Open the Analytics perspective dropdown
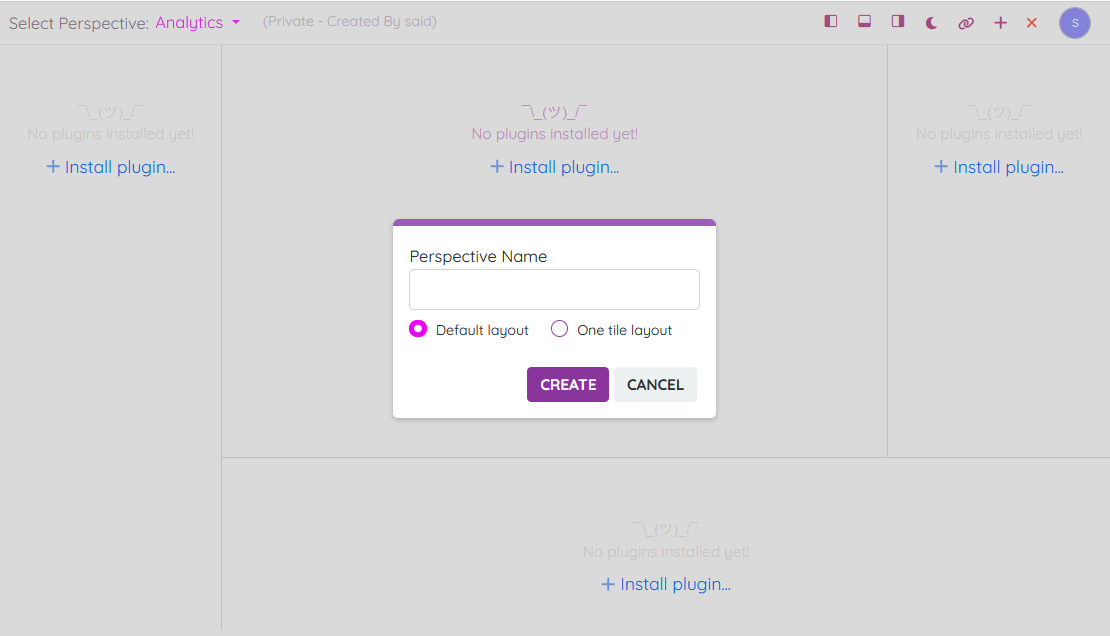This screenshot has height=636, width=1110. point(189,22)
